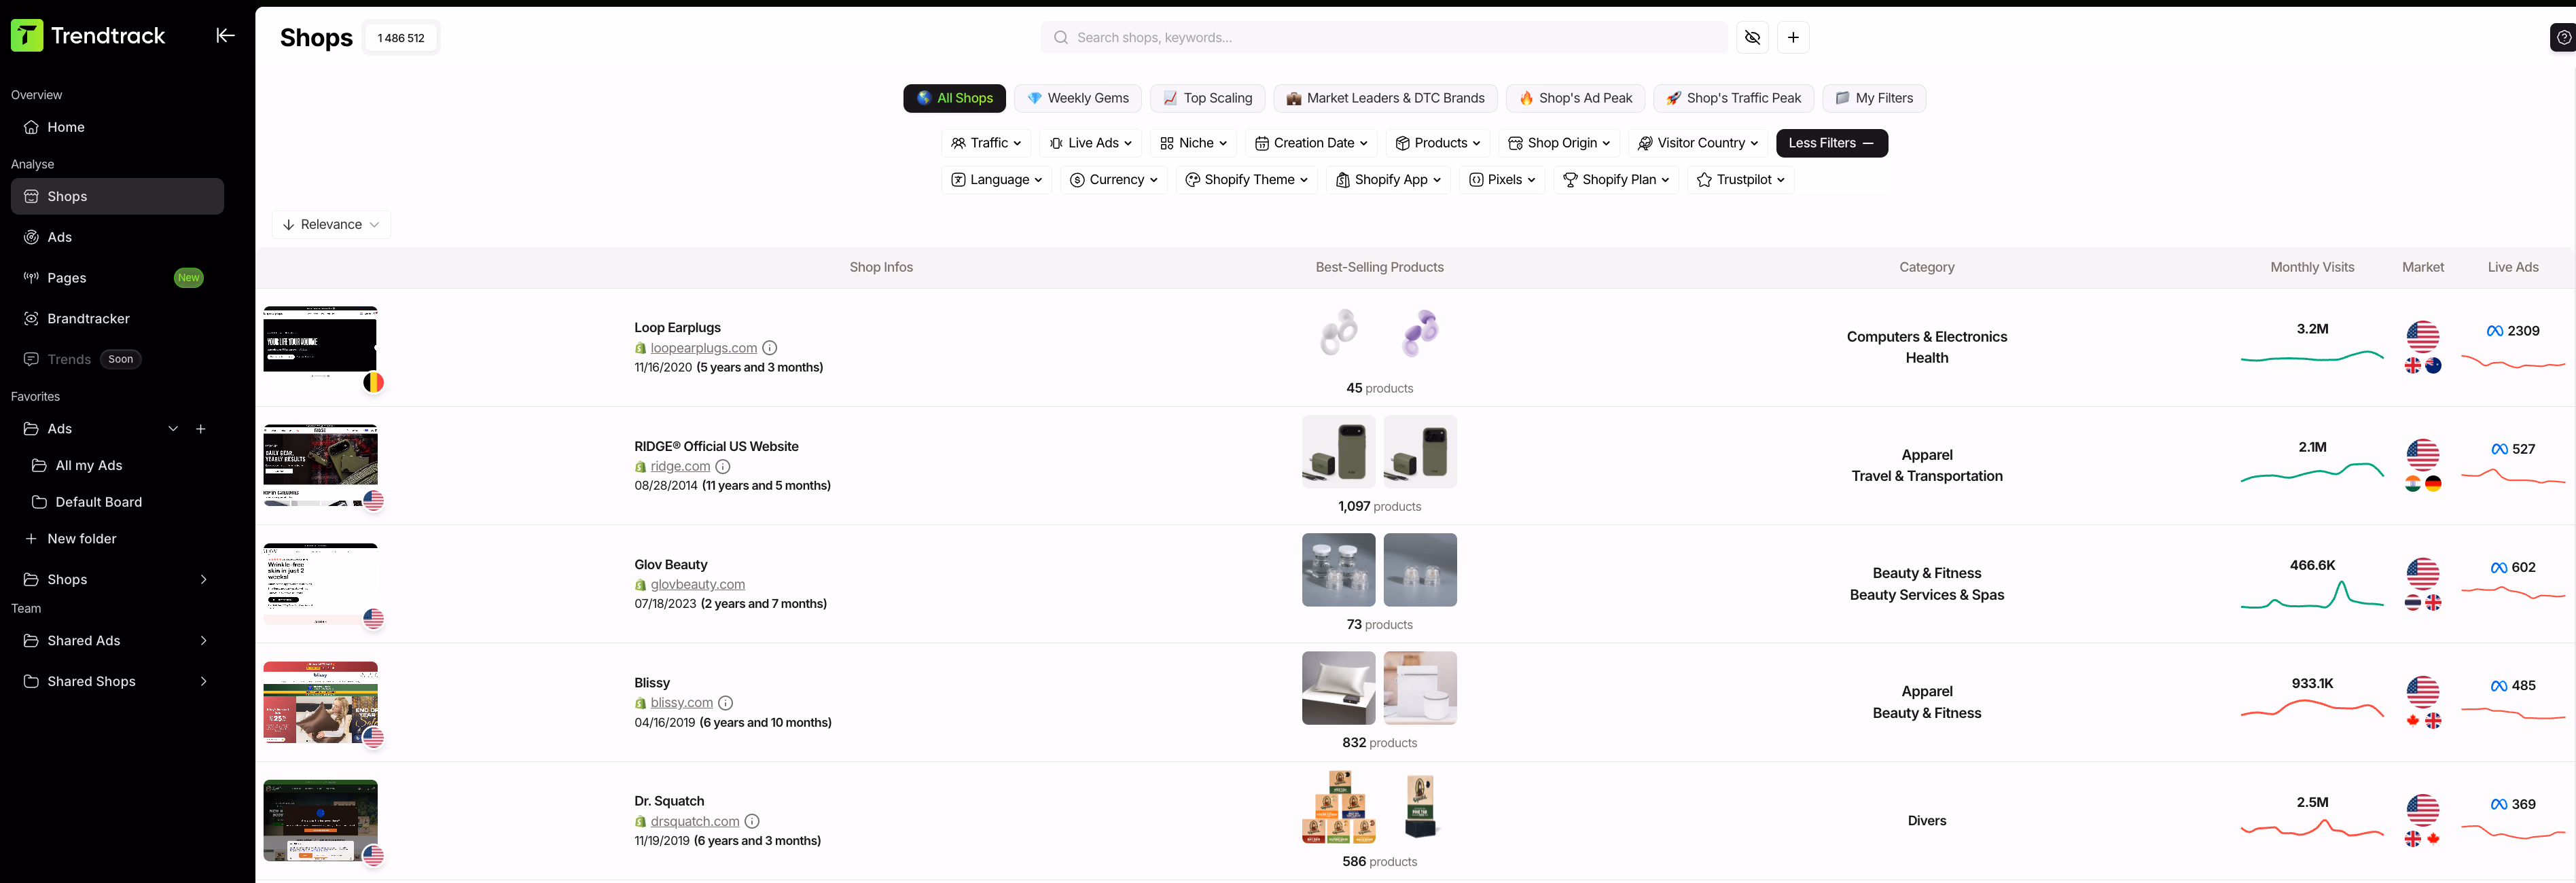Select the All Shops filter

(x=953, y=98)
